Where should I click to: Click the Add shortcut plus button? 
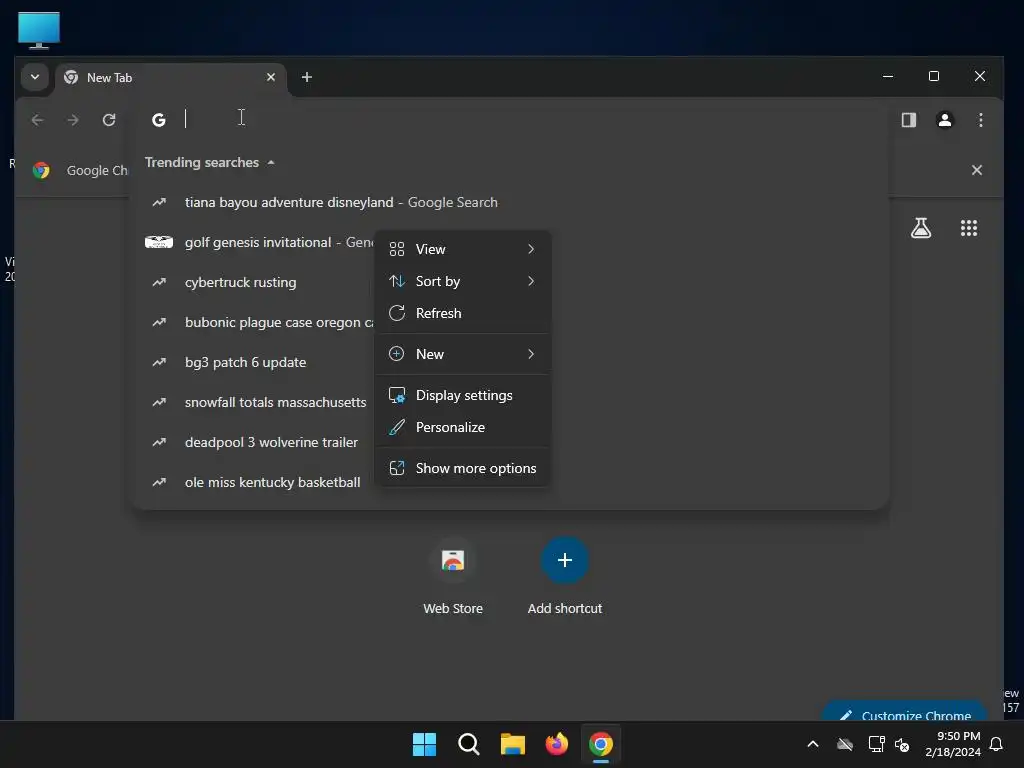point(565,560)
